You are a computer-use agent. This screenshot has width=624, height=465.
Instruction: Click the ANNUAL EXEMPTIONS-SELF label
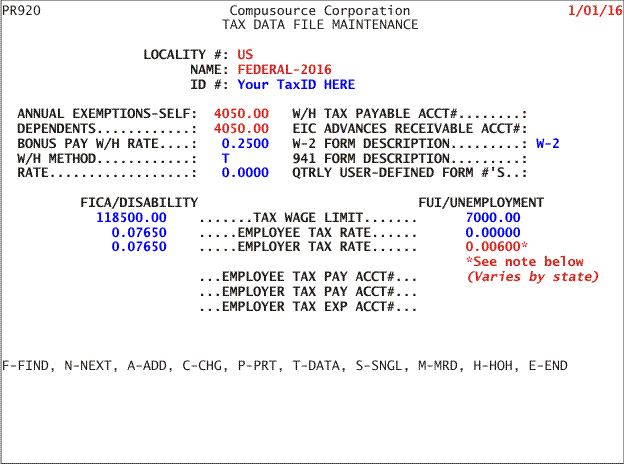click(107, 114)
